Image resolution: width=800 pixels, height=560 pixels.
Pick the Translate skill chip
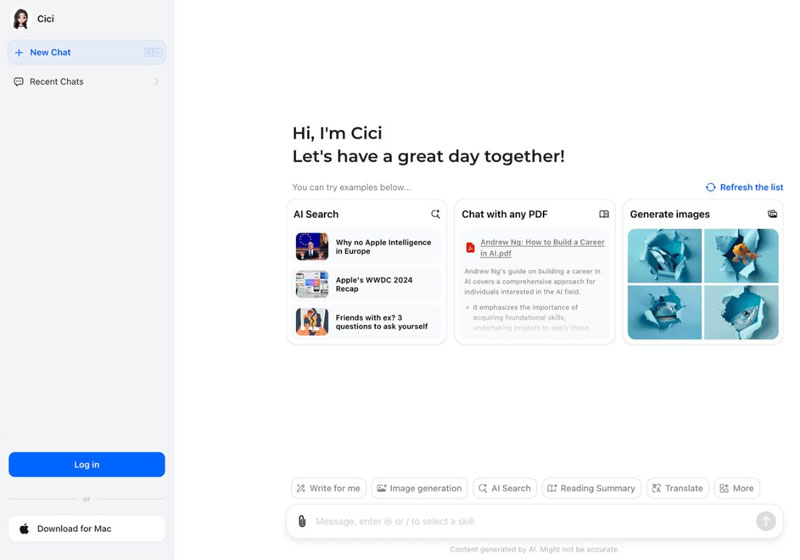coord(677,488)
